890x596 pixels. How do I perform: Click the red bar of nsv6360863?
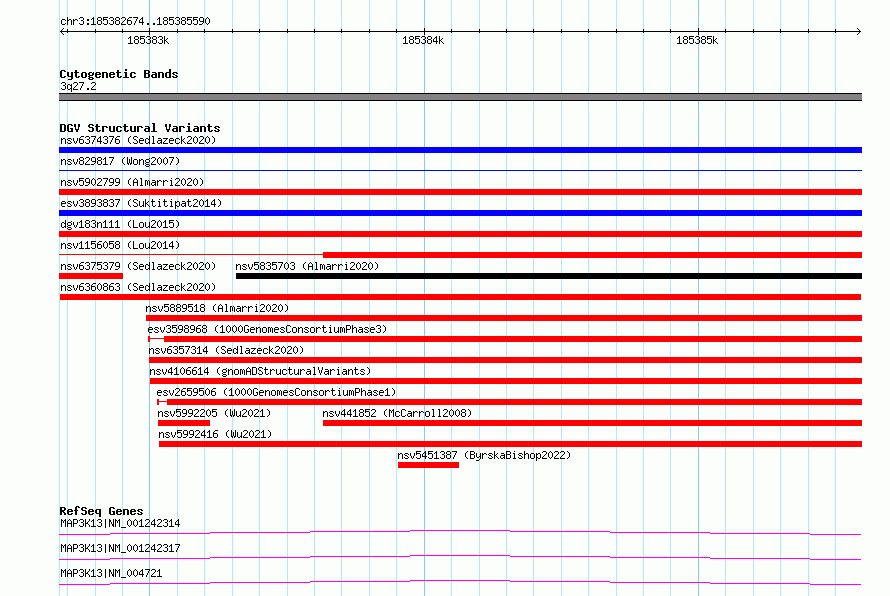tap(460, 297)
